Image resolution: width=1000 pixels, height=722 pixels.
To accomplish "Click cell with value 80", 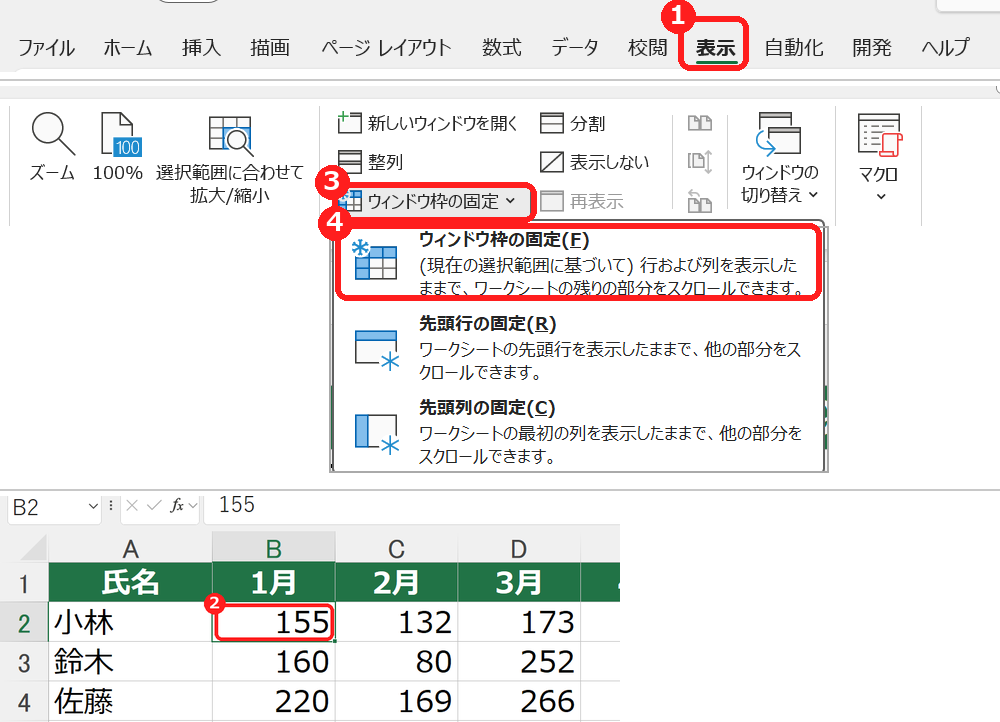I will point(396,661).
